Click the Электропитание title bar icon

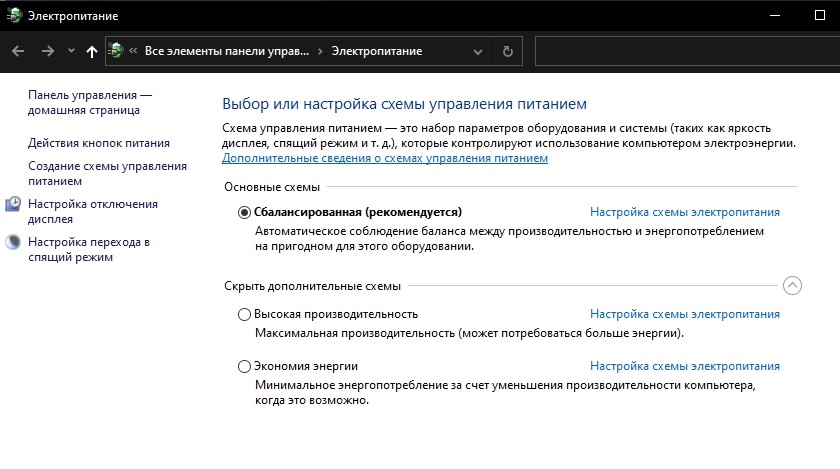pos(12,16)
